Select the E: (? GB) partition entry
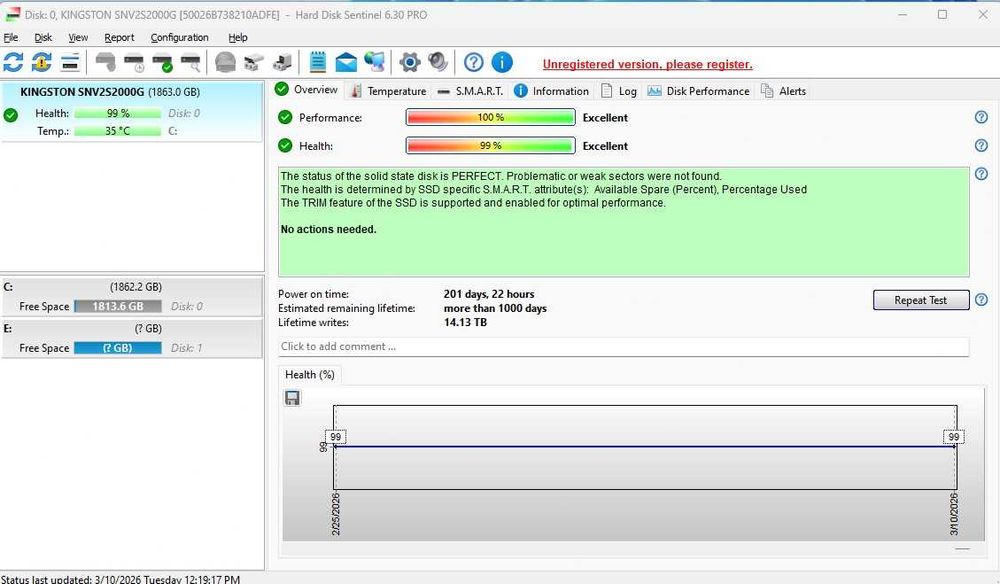The width and height of the screenshot is (1000, 584). tap(132, 338)
